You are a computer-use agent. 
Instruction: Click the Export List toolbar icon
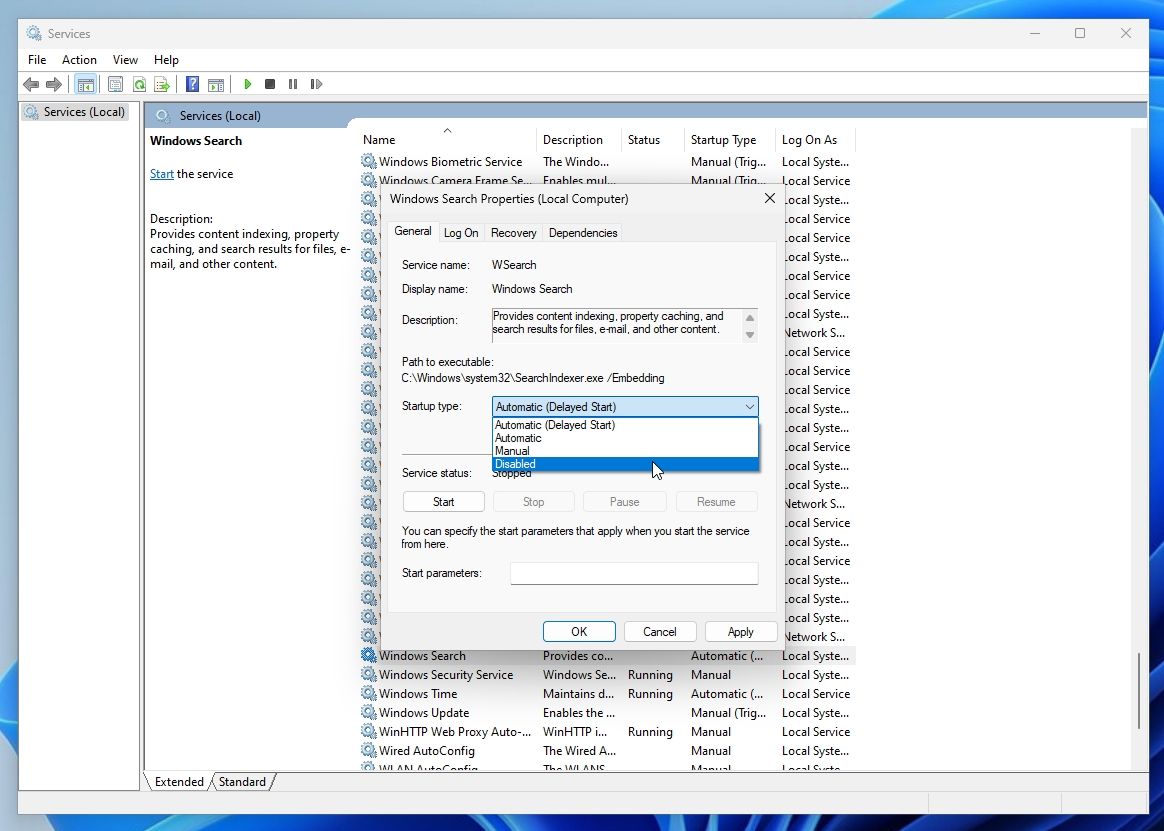162,84
